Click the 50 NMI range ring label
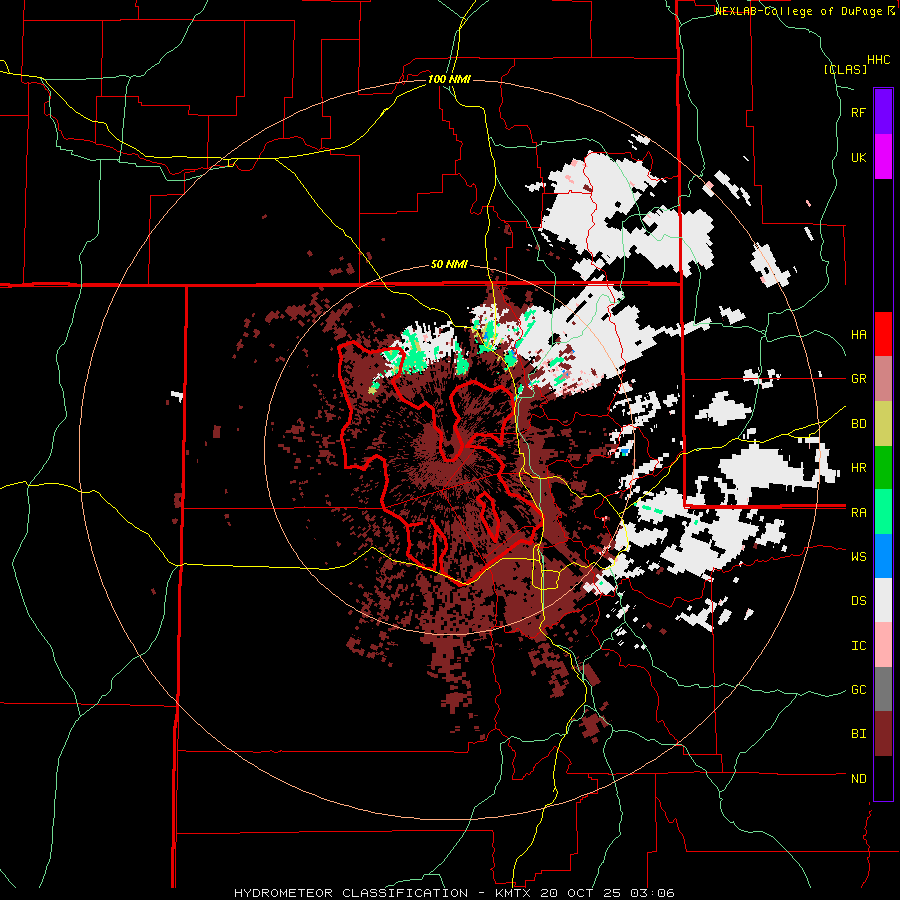 click(449, 265)
